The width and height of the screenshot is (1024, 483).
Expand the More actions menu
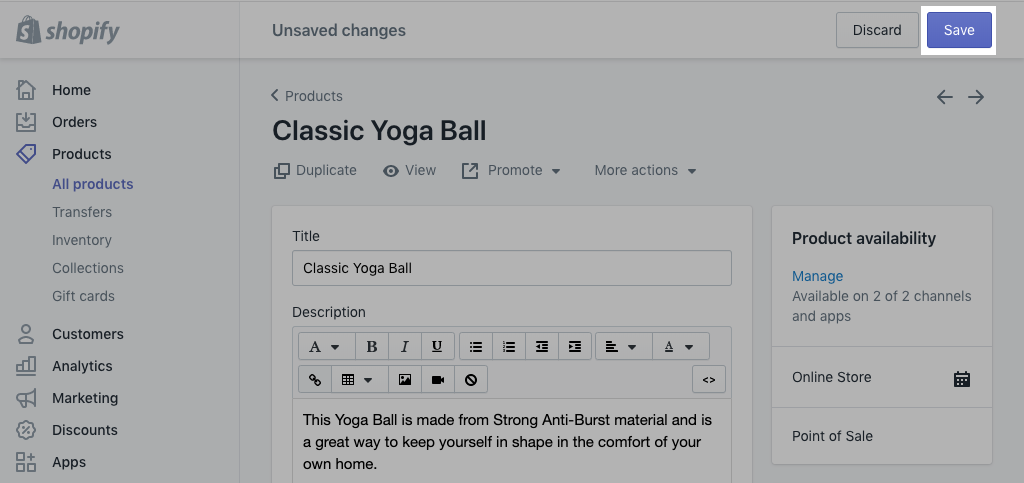(645, 171)
